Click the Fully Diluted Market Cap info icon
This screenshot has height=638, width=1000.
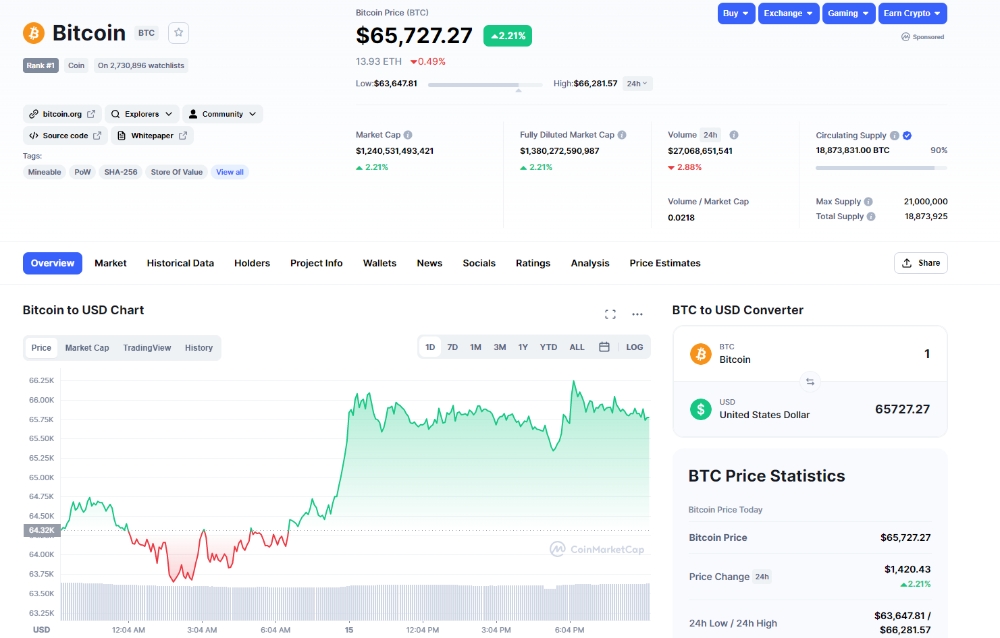(622, 135)
